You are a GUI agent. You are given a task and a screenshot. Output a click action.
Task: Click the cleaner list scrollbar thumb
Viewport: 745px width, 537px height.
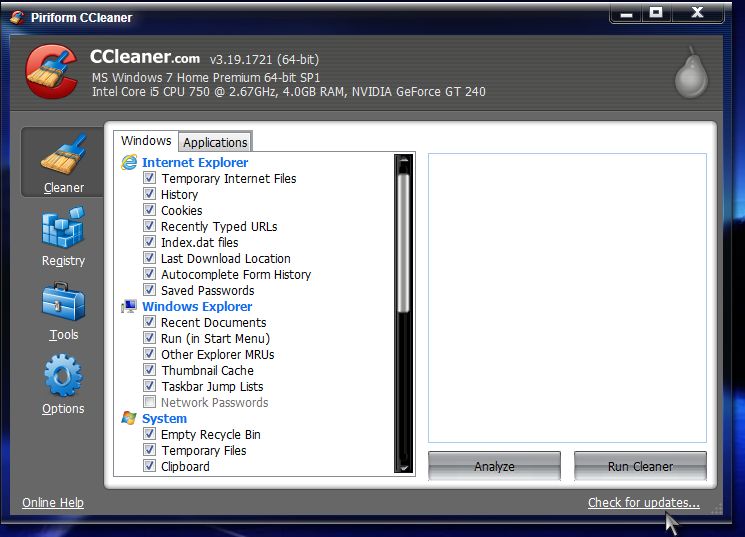(x=403, y=242)
